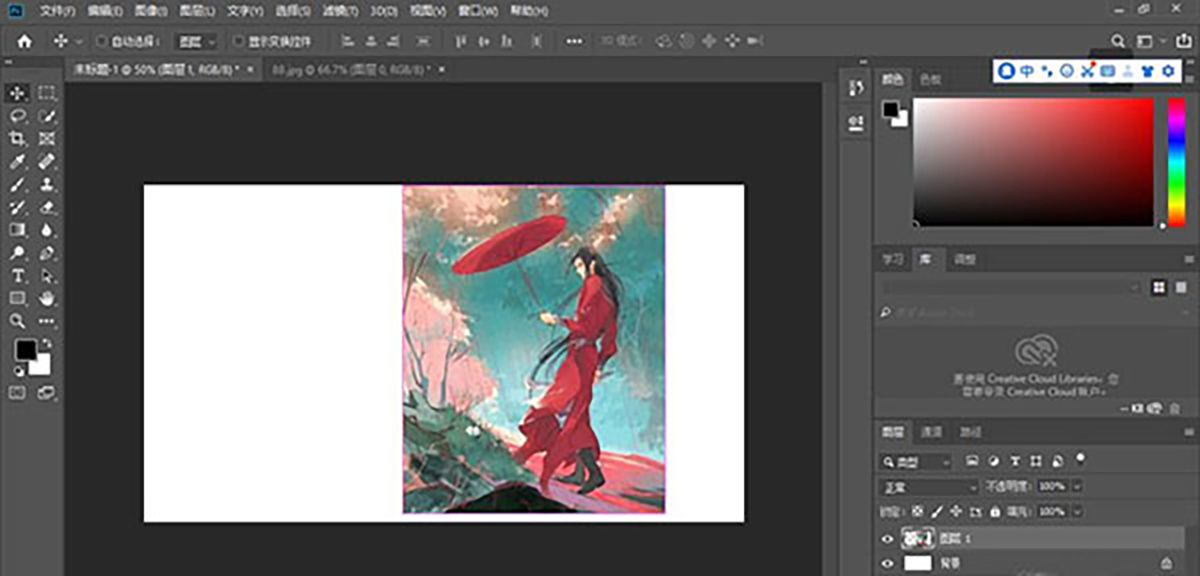The width and height of the screenshot is (1200, 576).
Task: Click the foreground color swatch in toolbox
Action: (25, 350)
